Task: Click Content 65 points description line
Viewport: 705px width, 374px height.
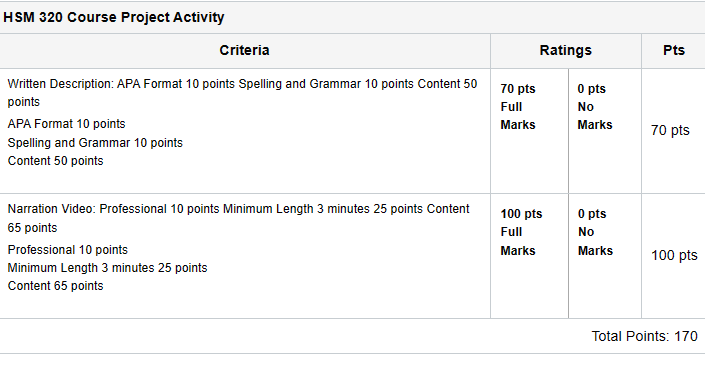Action: point(55,286)
